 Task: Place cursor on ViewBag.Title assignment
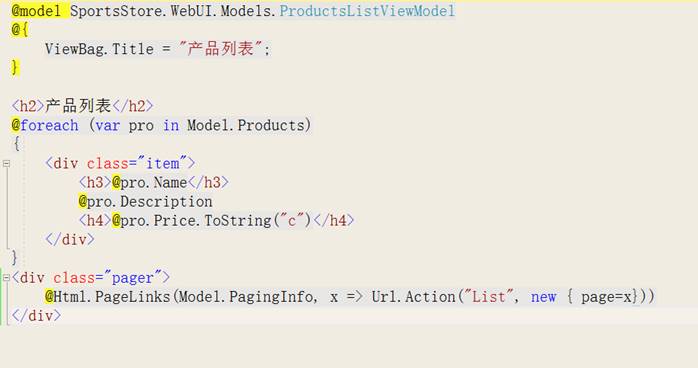(x=157, y=49)
